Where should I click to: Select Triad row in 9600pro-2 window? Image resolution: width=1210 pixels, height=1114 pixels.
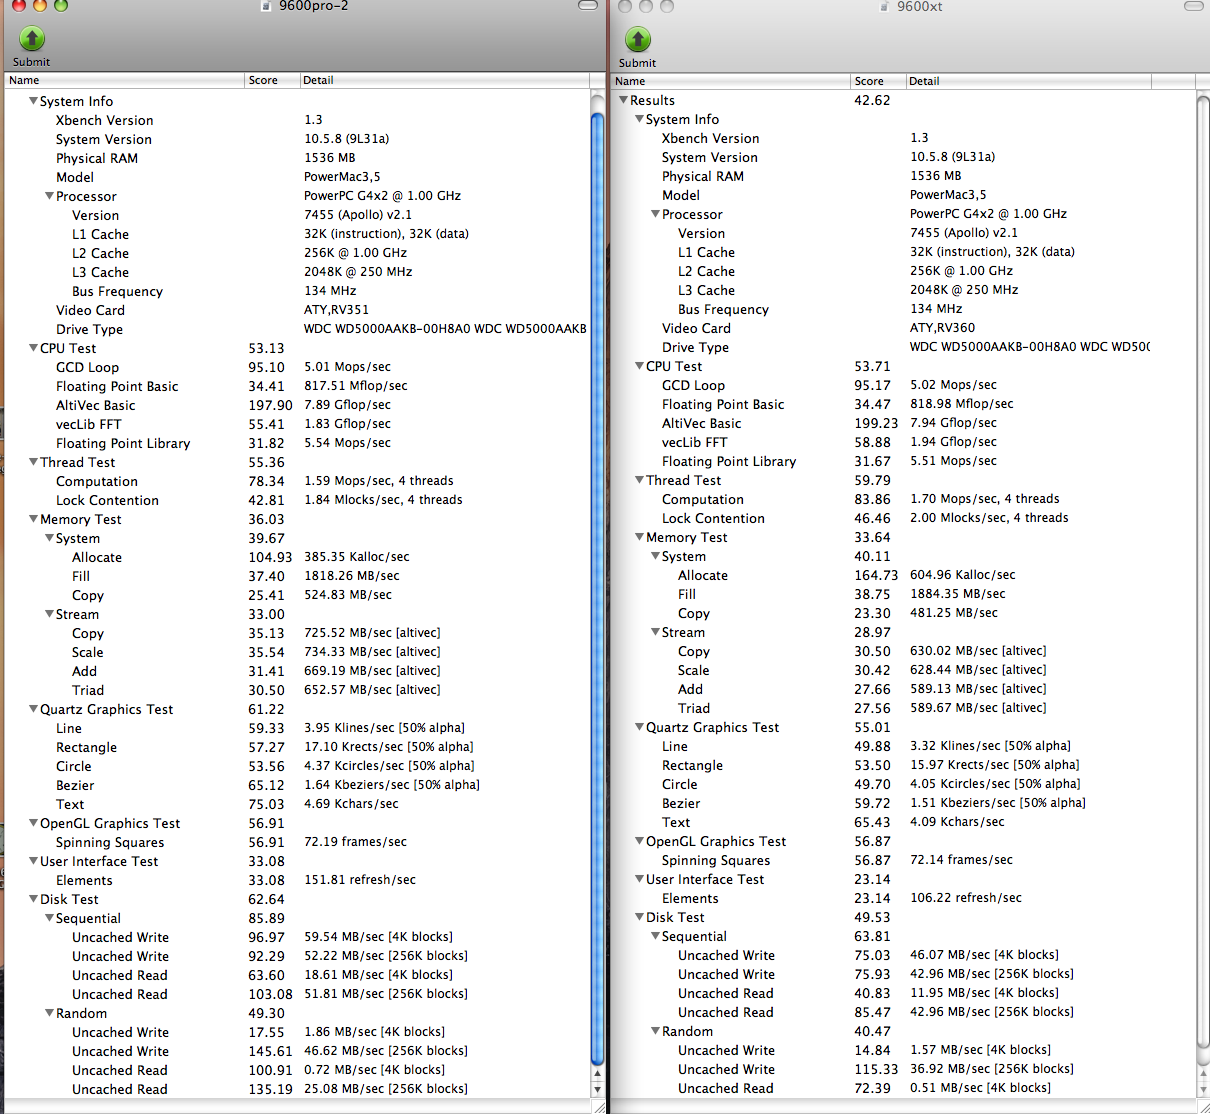click(297, 690)
